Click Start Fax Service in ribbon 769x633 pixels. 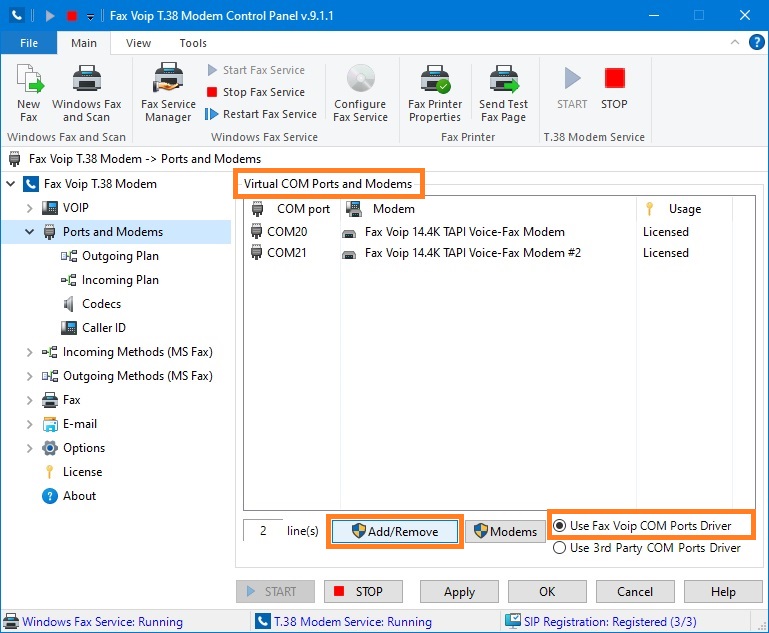[256, 70]
